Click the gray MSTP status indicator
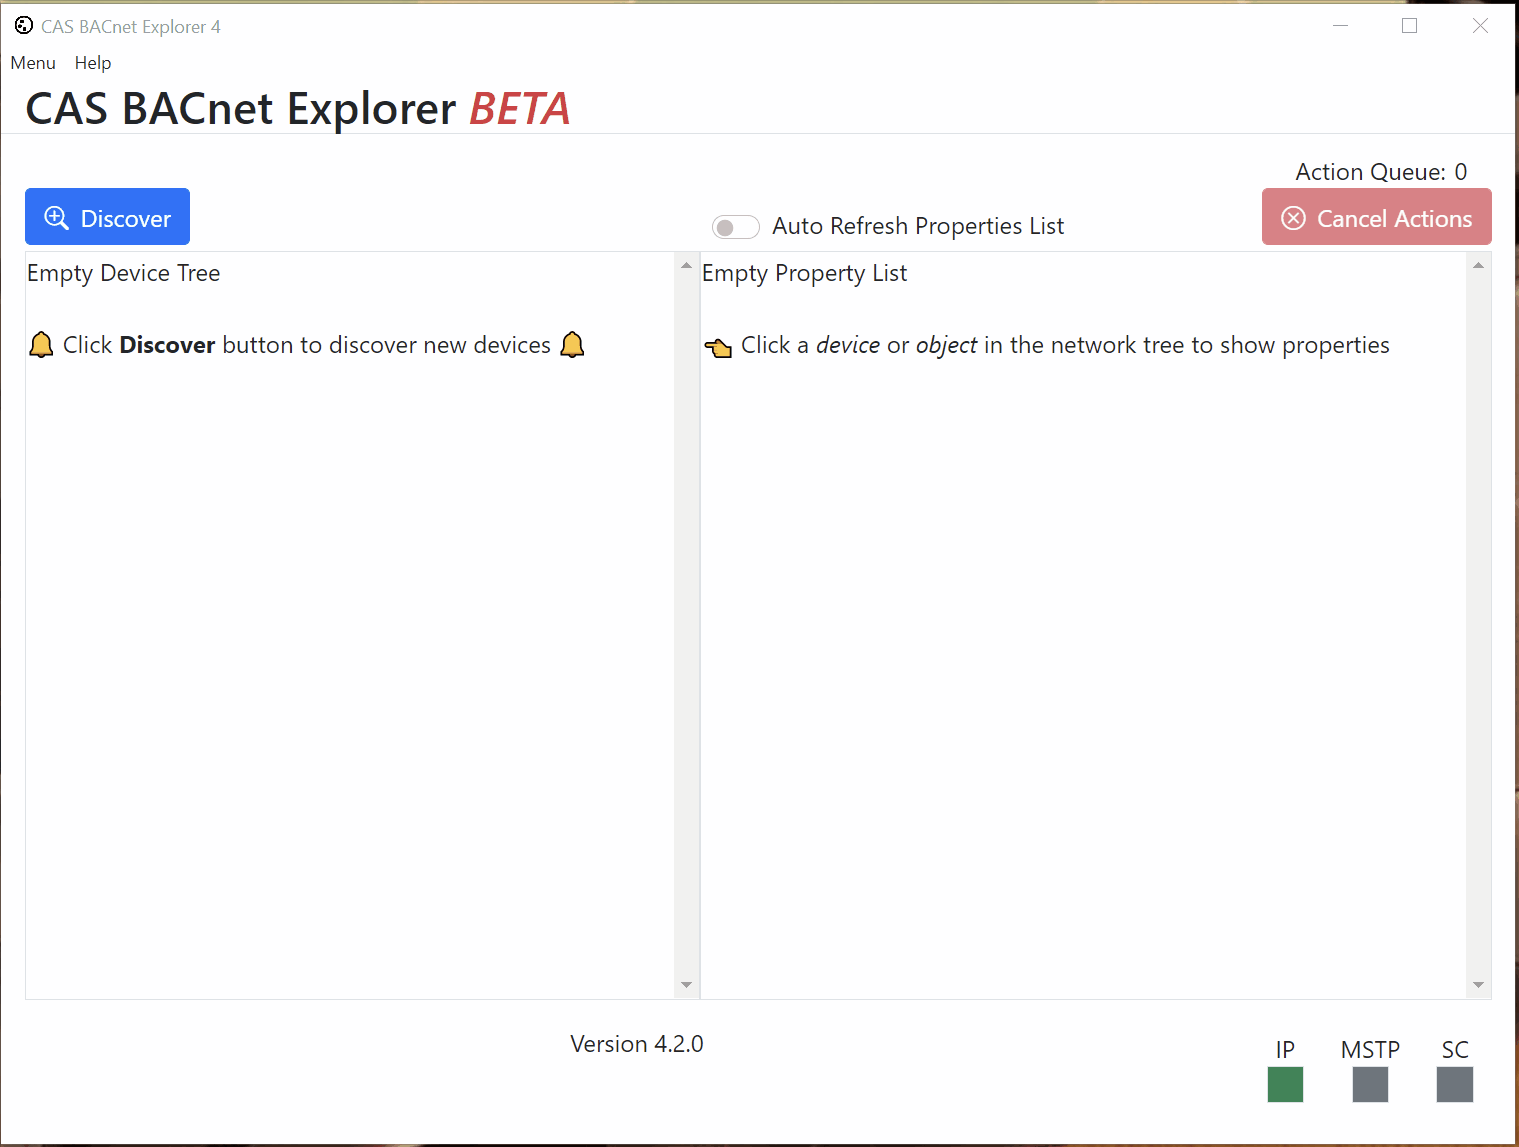Screen dimensions: 1519x1147 click(x=1370, y=1084)
